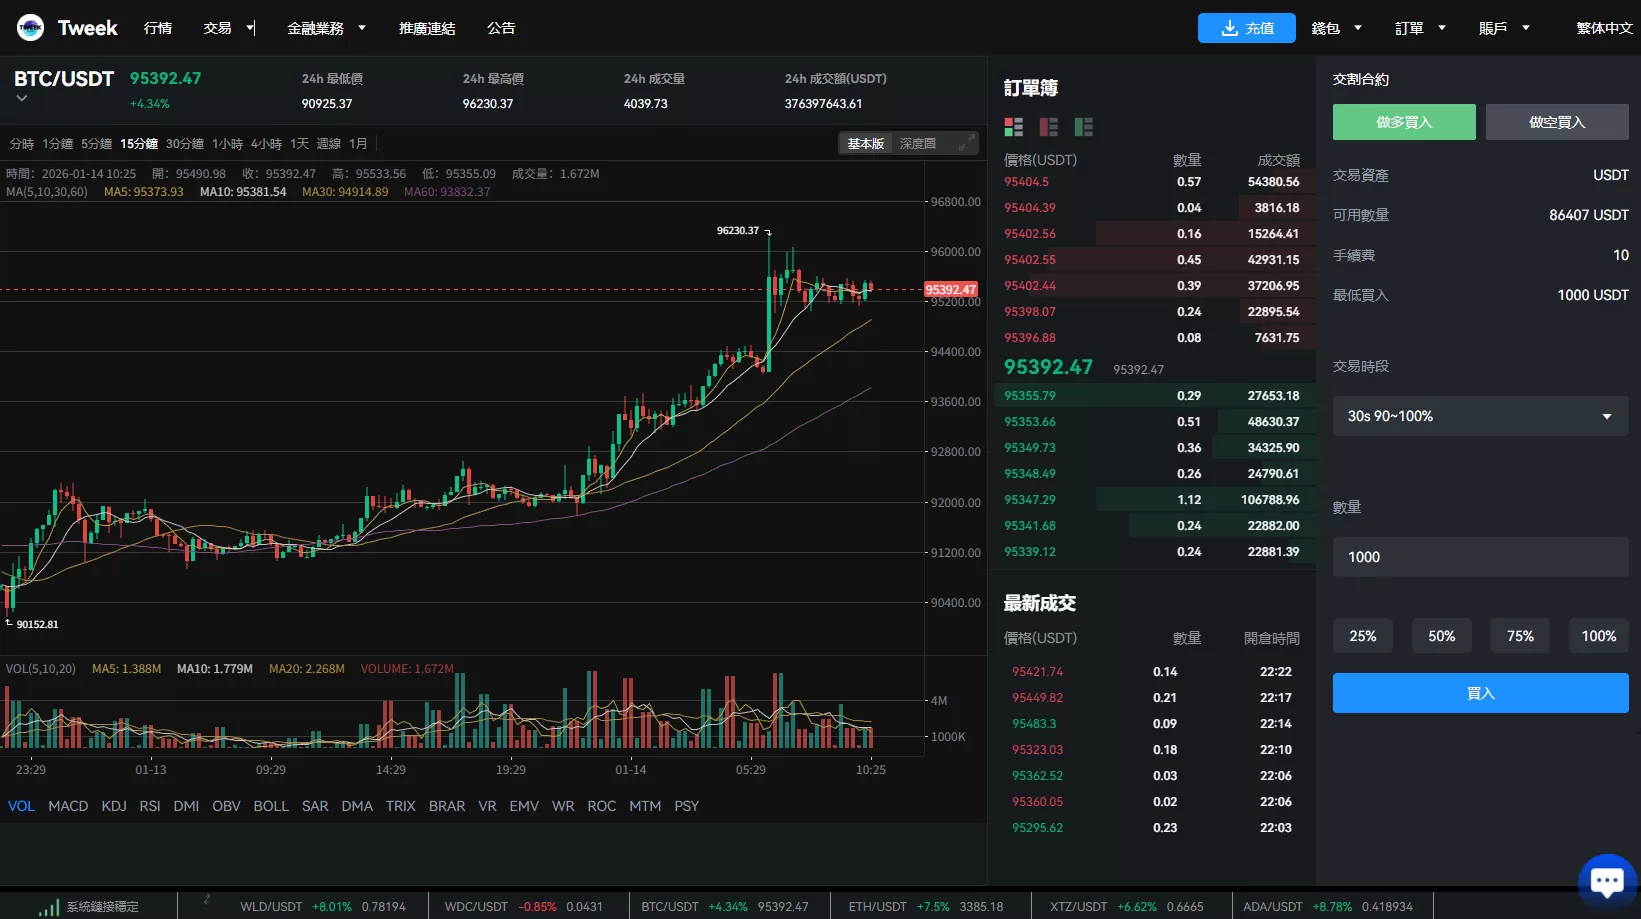The height and width of the screenshot is (919, 1641).
Task: Click the 數量 quantity input field
Action: tap(1479, 557)
